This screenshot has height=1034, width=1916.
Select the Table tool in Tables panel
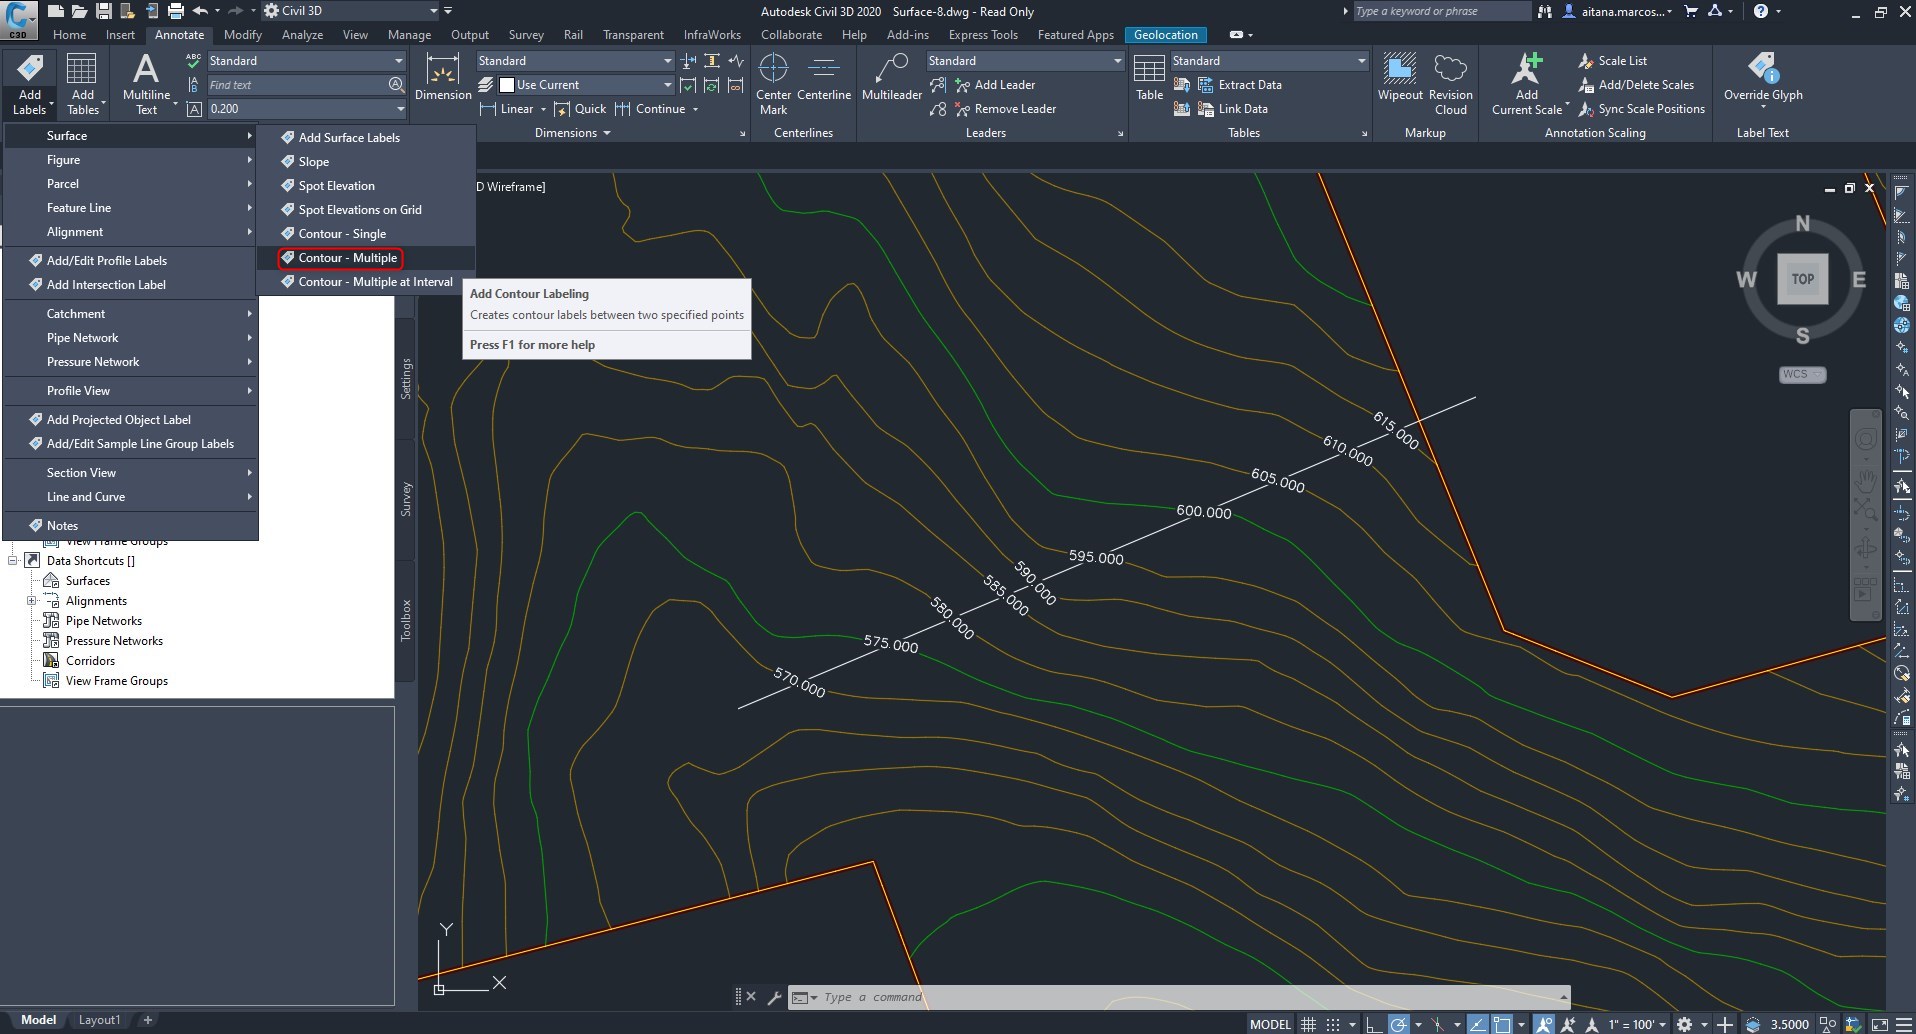point(1148,78)
